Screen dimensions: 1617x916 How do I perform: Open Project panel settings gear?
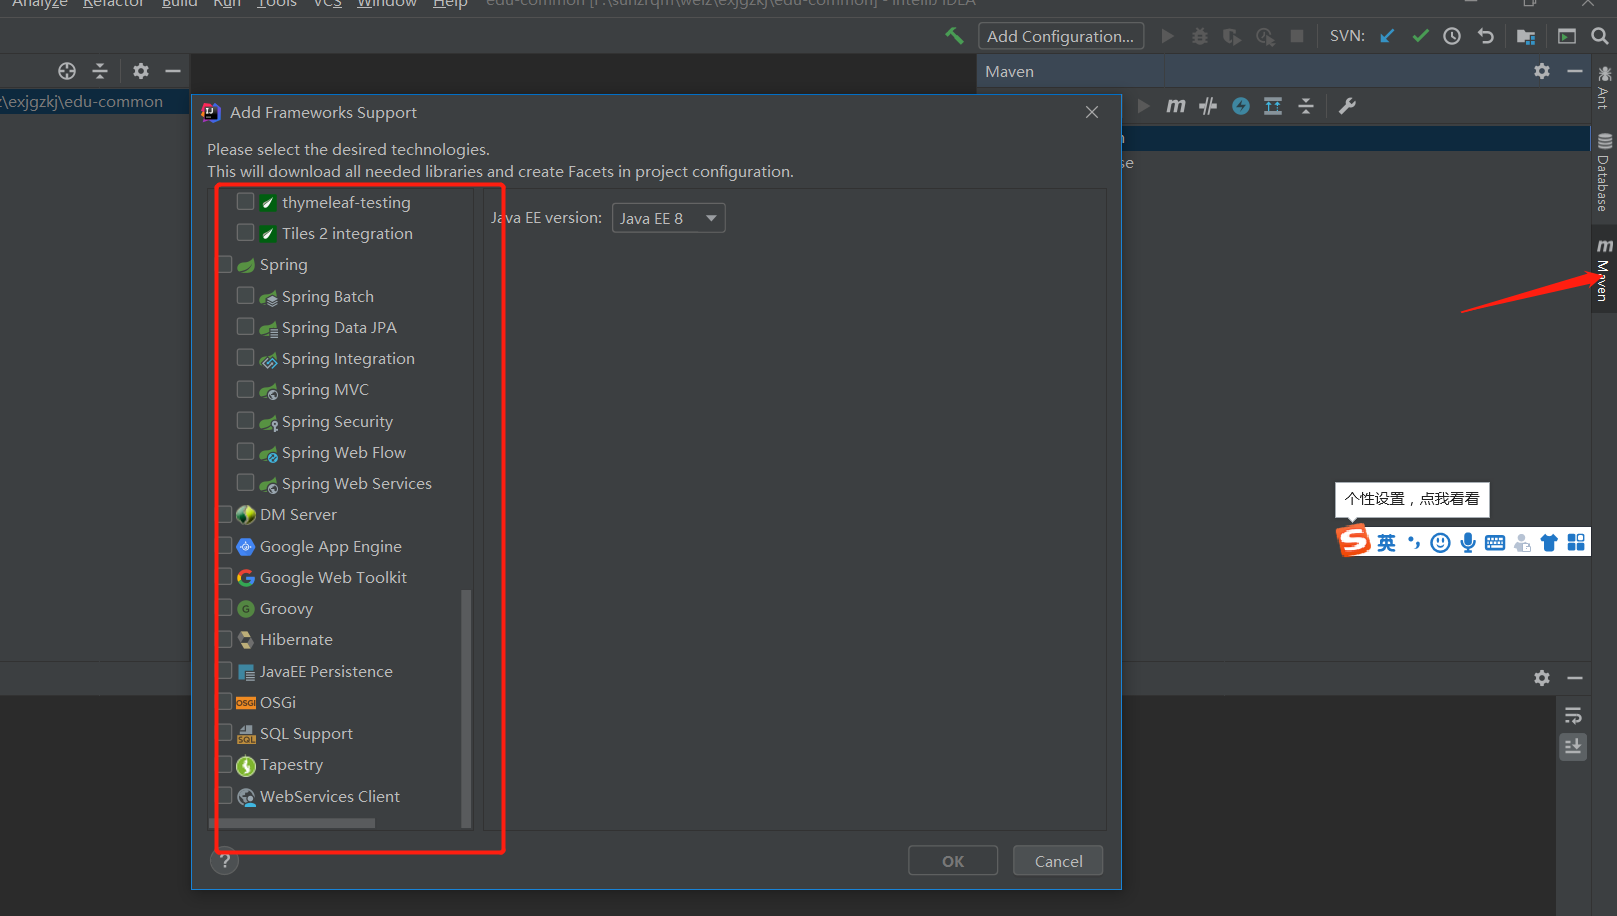141,71
